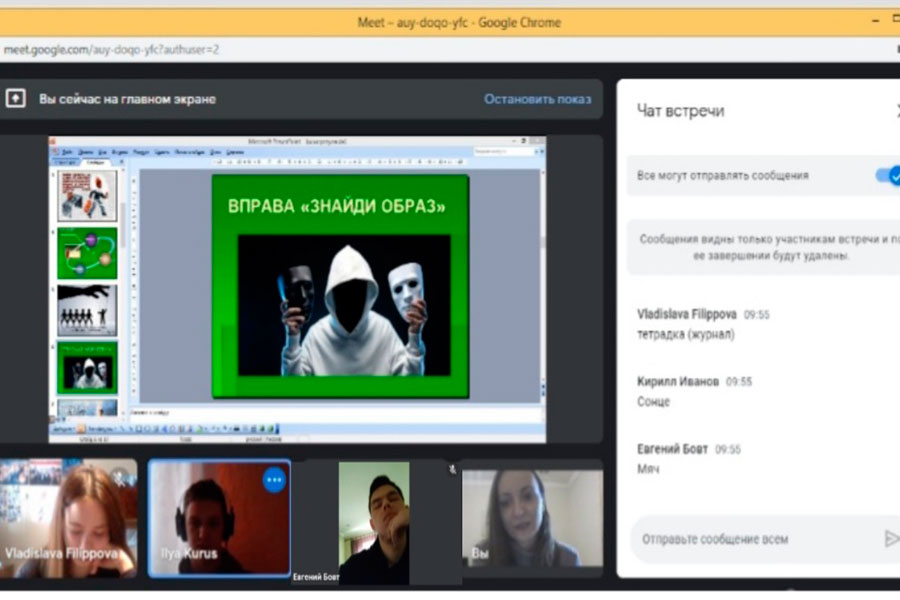
Task: Click the send message arrow icon
Action: [891, 539]
